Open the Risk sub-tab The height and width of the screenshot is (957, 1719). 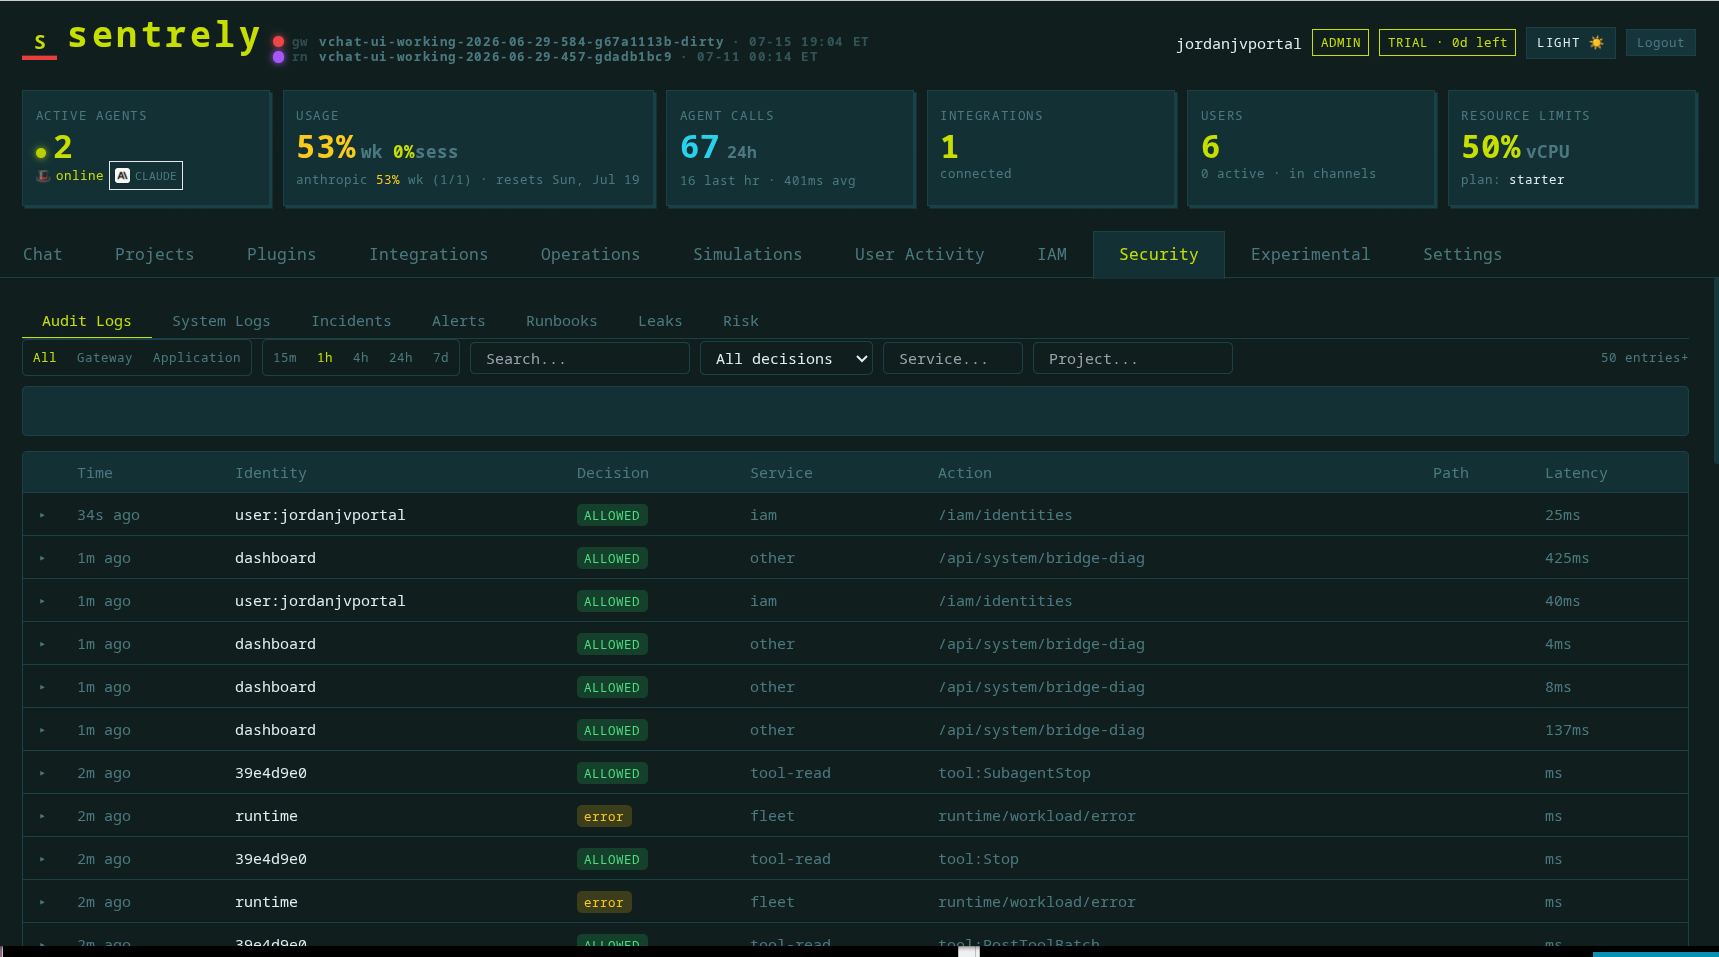(x=741, y=321)
